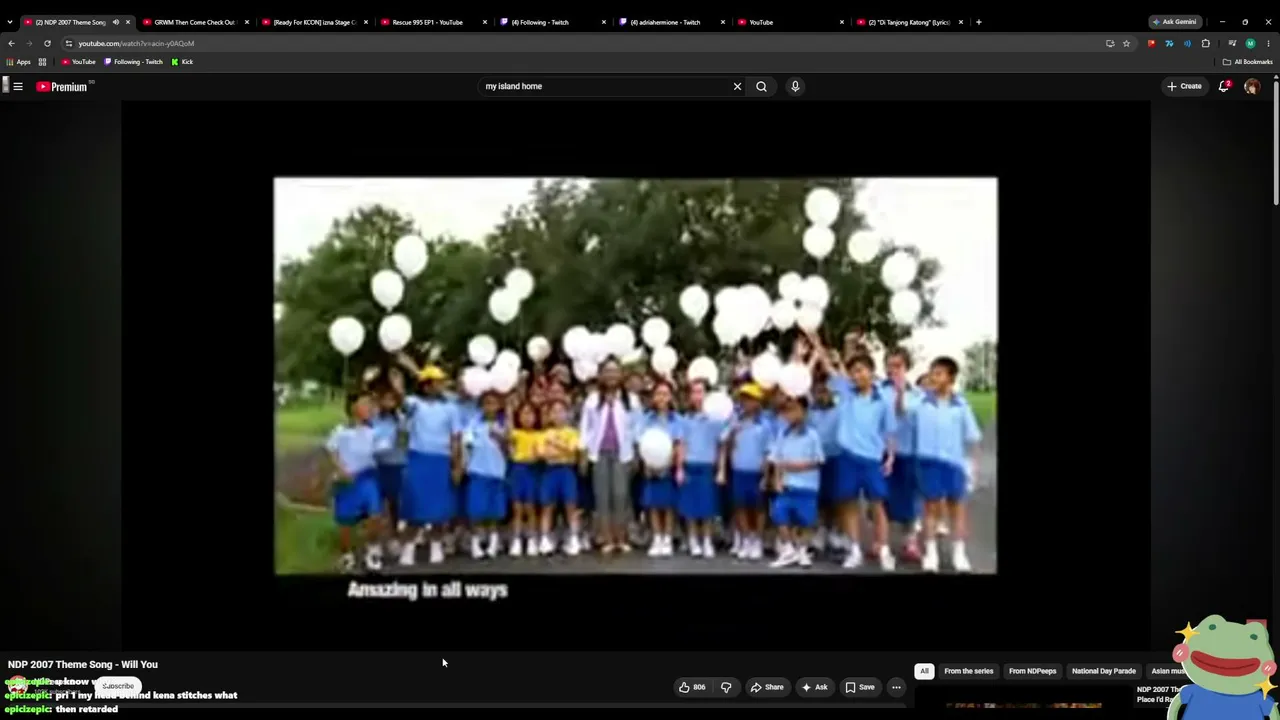Click video title NDP 2007 Theme Song

83,664
